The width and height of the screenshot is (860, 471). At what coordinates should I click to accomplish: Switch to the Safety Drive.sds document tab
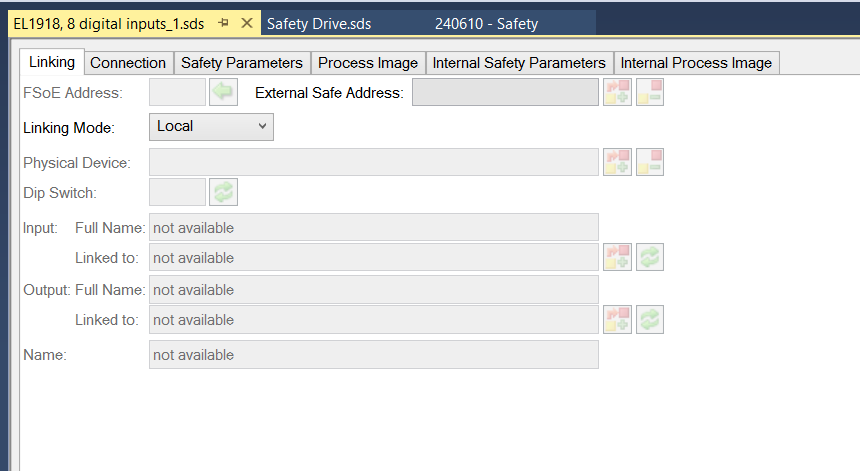(319, 23)
